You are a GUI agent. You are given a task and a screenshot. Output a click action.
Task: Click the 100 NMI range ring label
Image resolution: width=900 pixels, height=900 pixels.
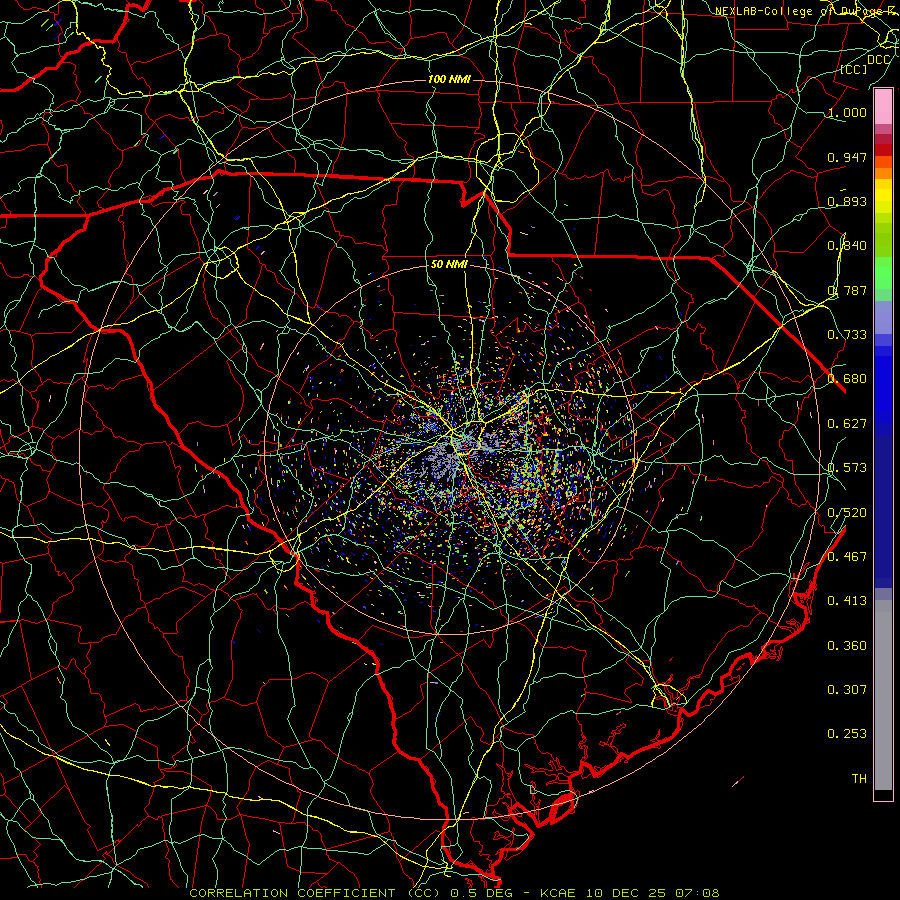(449, 79)
